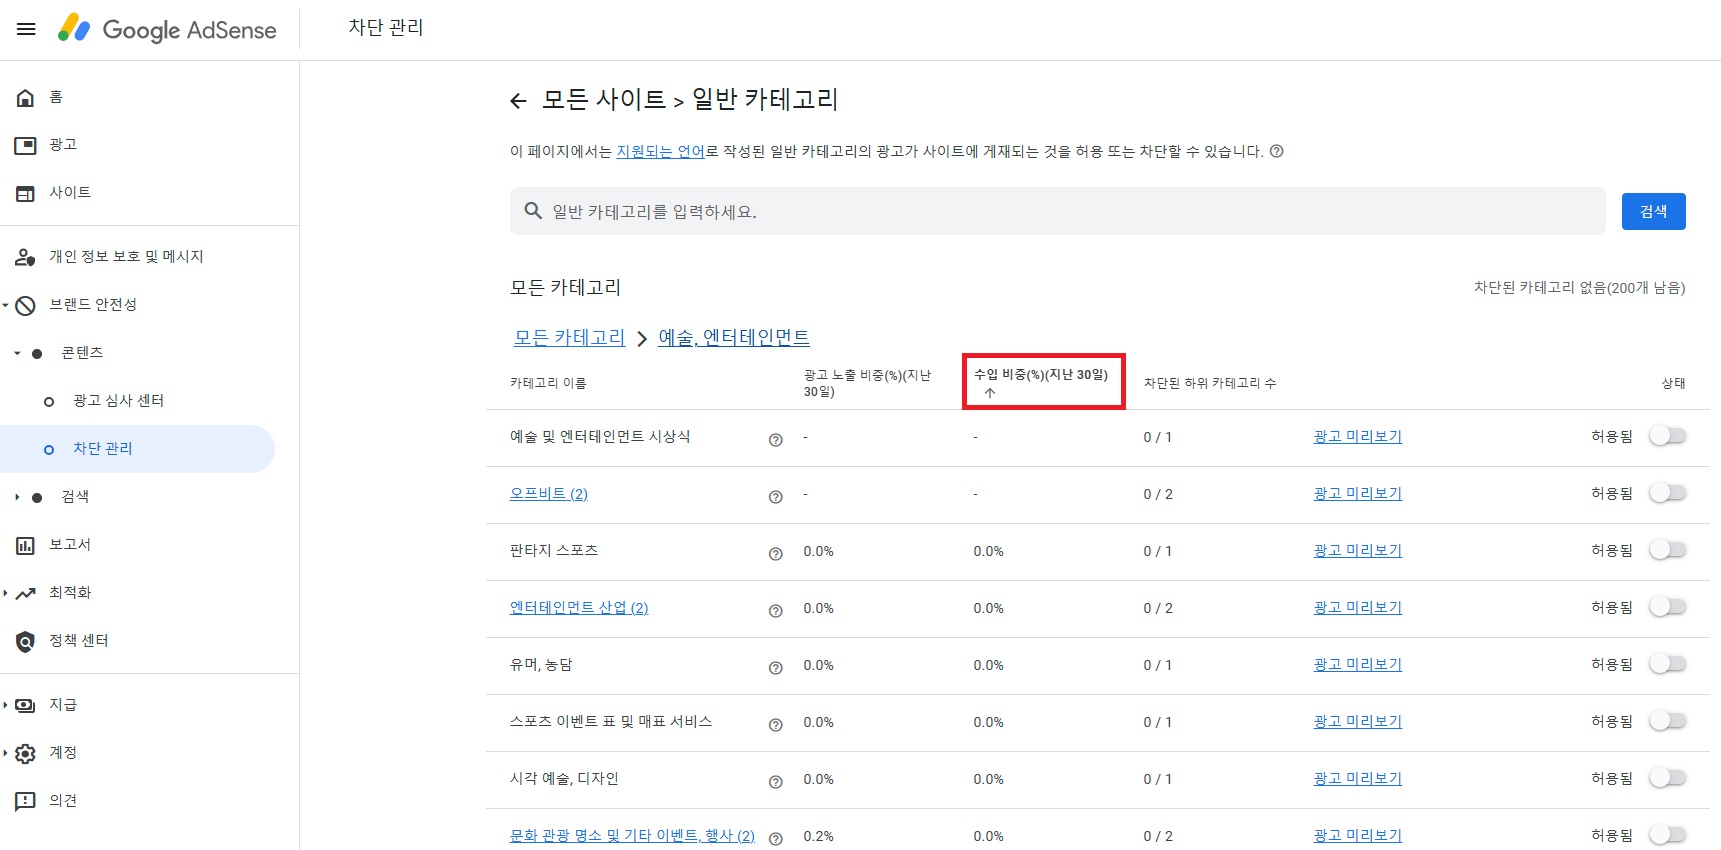Viewport: 1721px width, 850px height.
Task: Click help icon for 오프비트 row
Action: (775, 497)
